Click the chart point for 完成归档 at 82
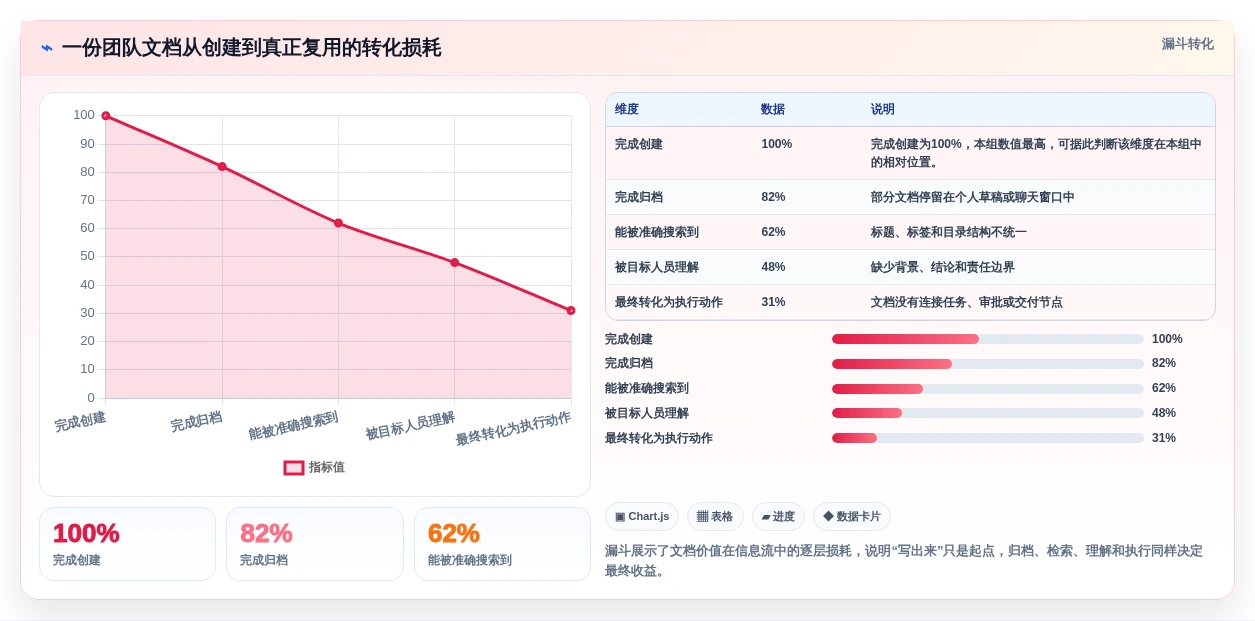Image resolution: width=1255 pixels, height=621 pixels. pos(222,167)
